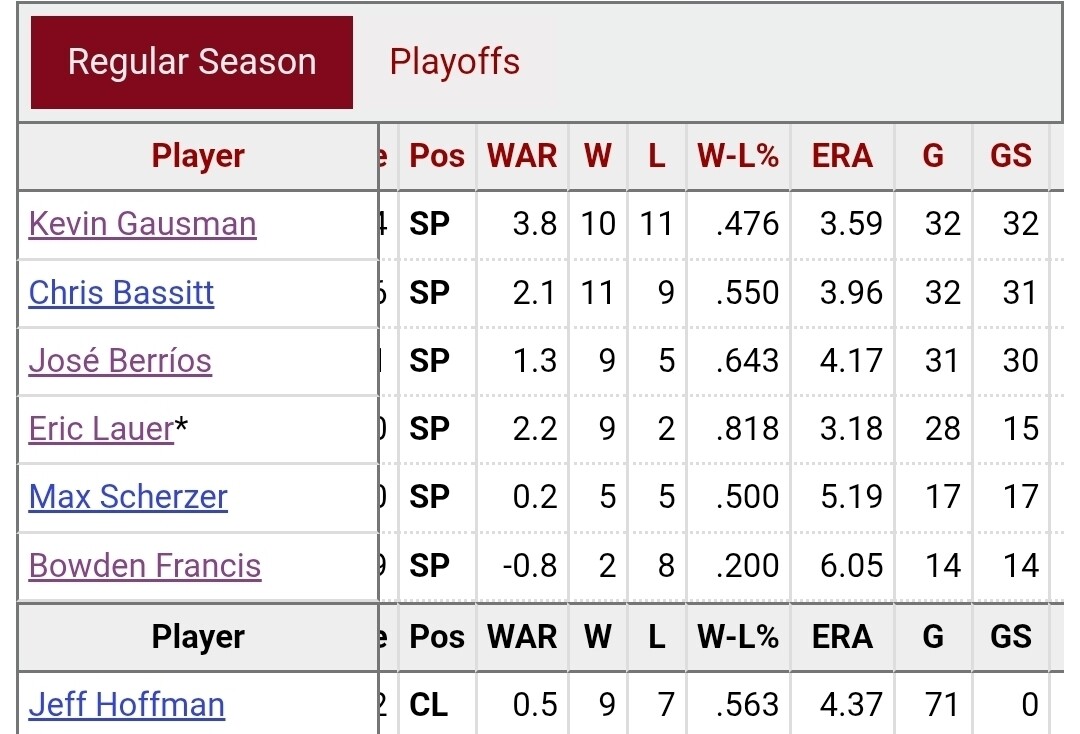
Task: Click the second Player header above Hoffman
Action: point(198,637)
